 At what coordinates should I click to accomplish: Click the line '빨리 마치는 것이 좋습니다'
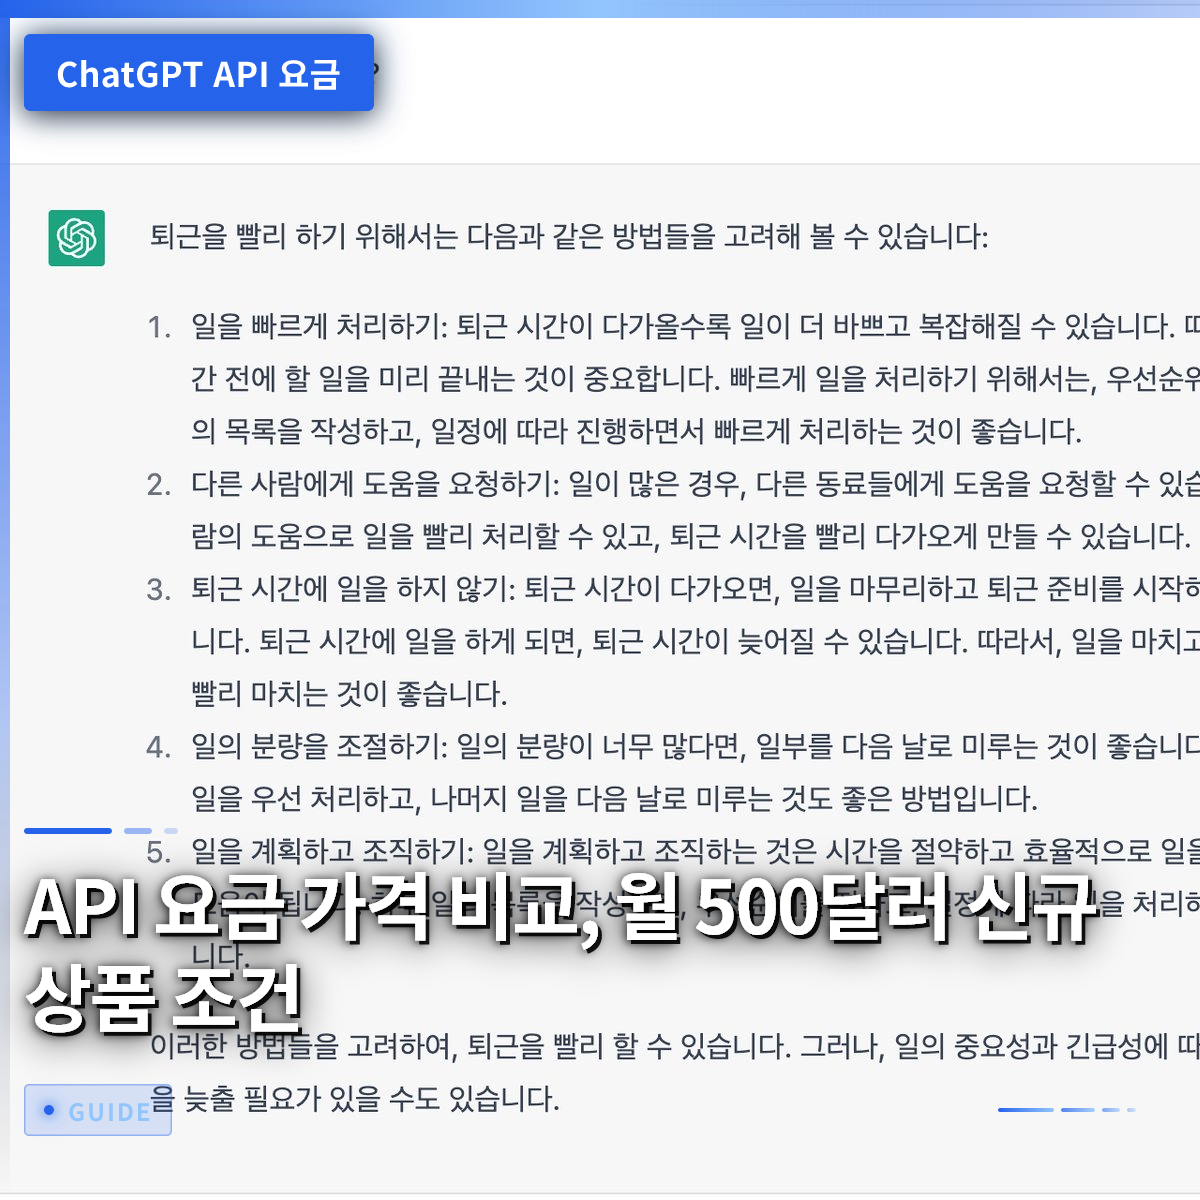coord(349,694)
